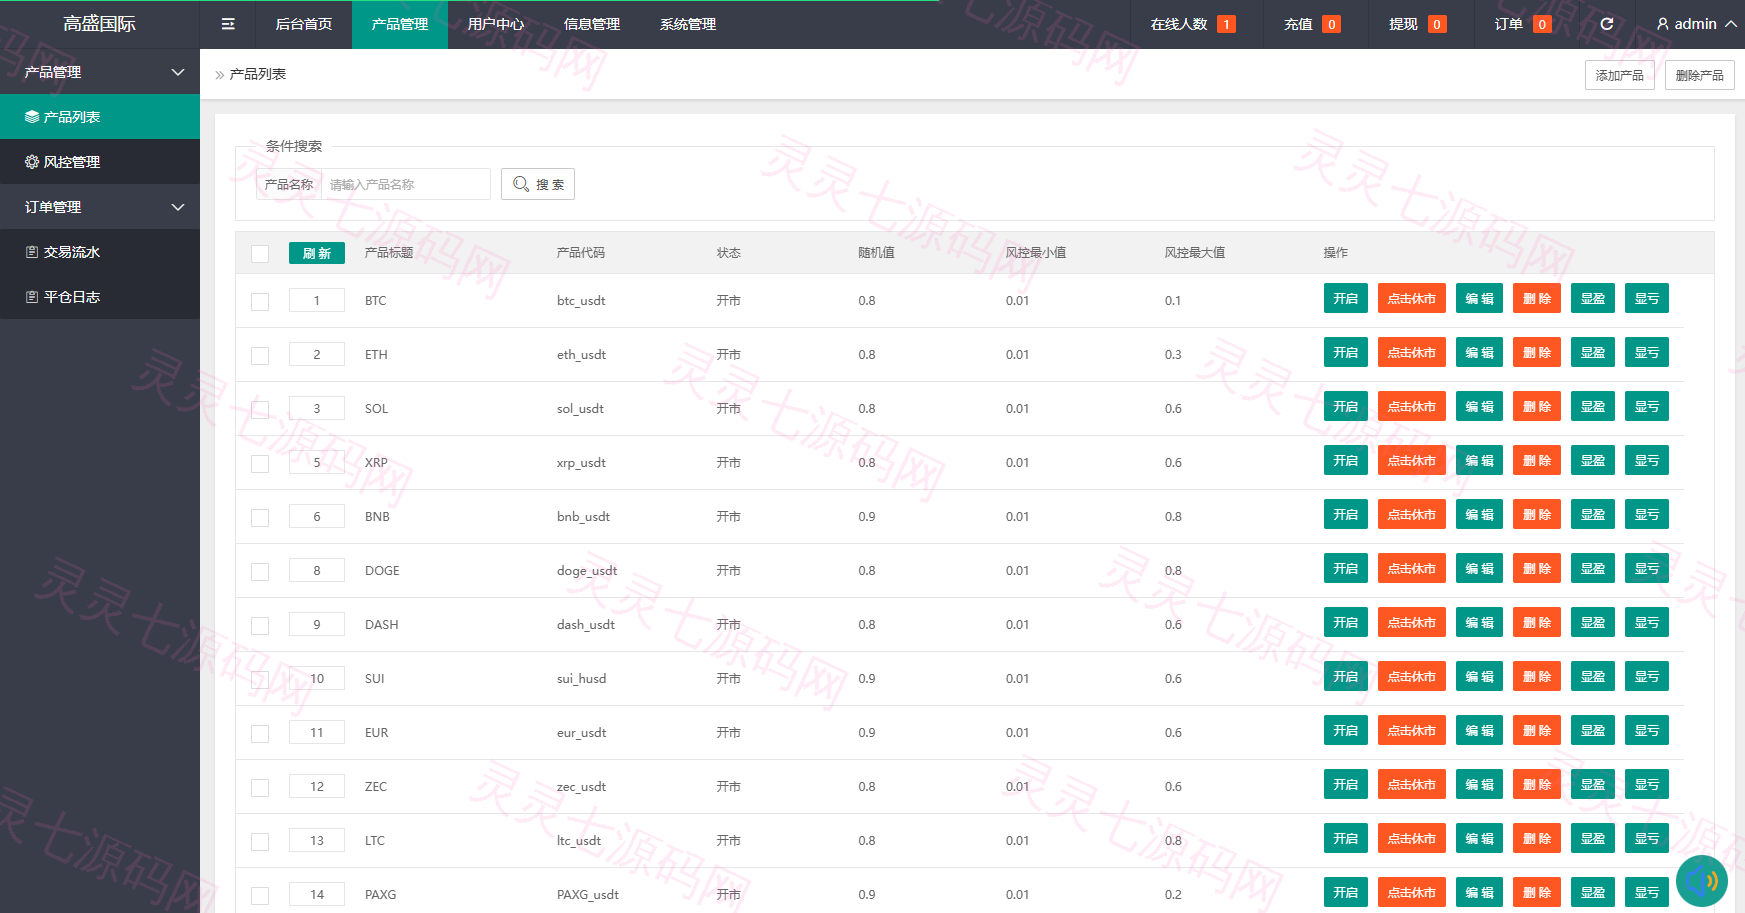Click the 订单 notification badge
The height and width of the screenshot is (913, 1745).
1542,24
